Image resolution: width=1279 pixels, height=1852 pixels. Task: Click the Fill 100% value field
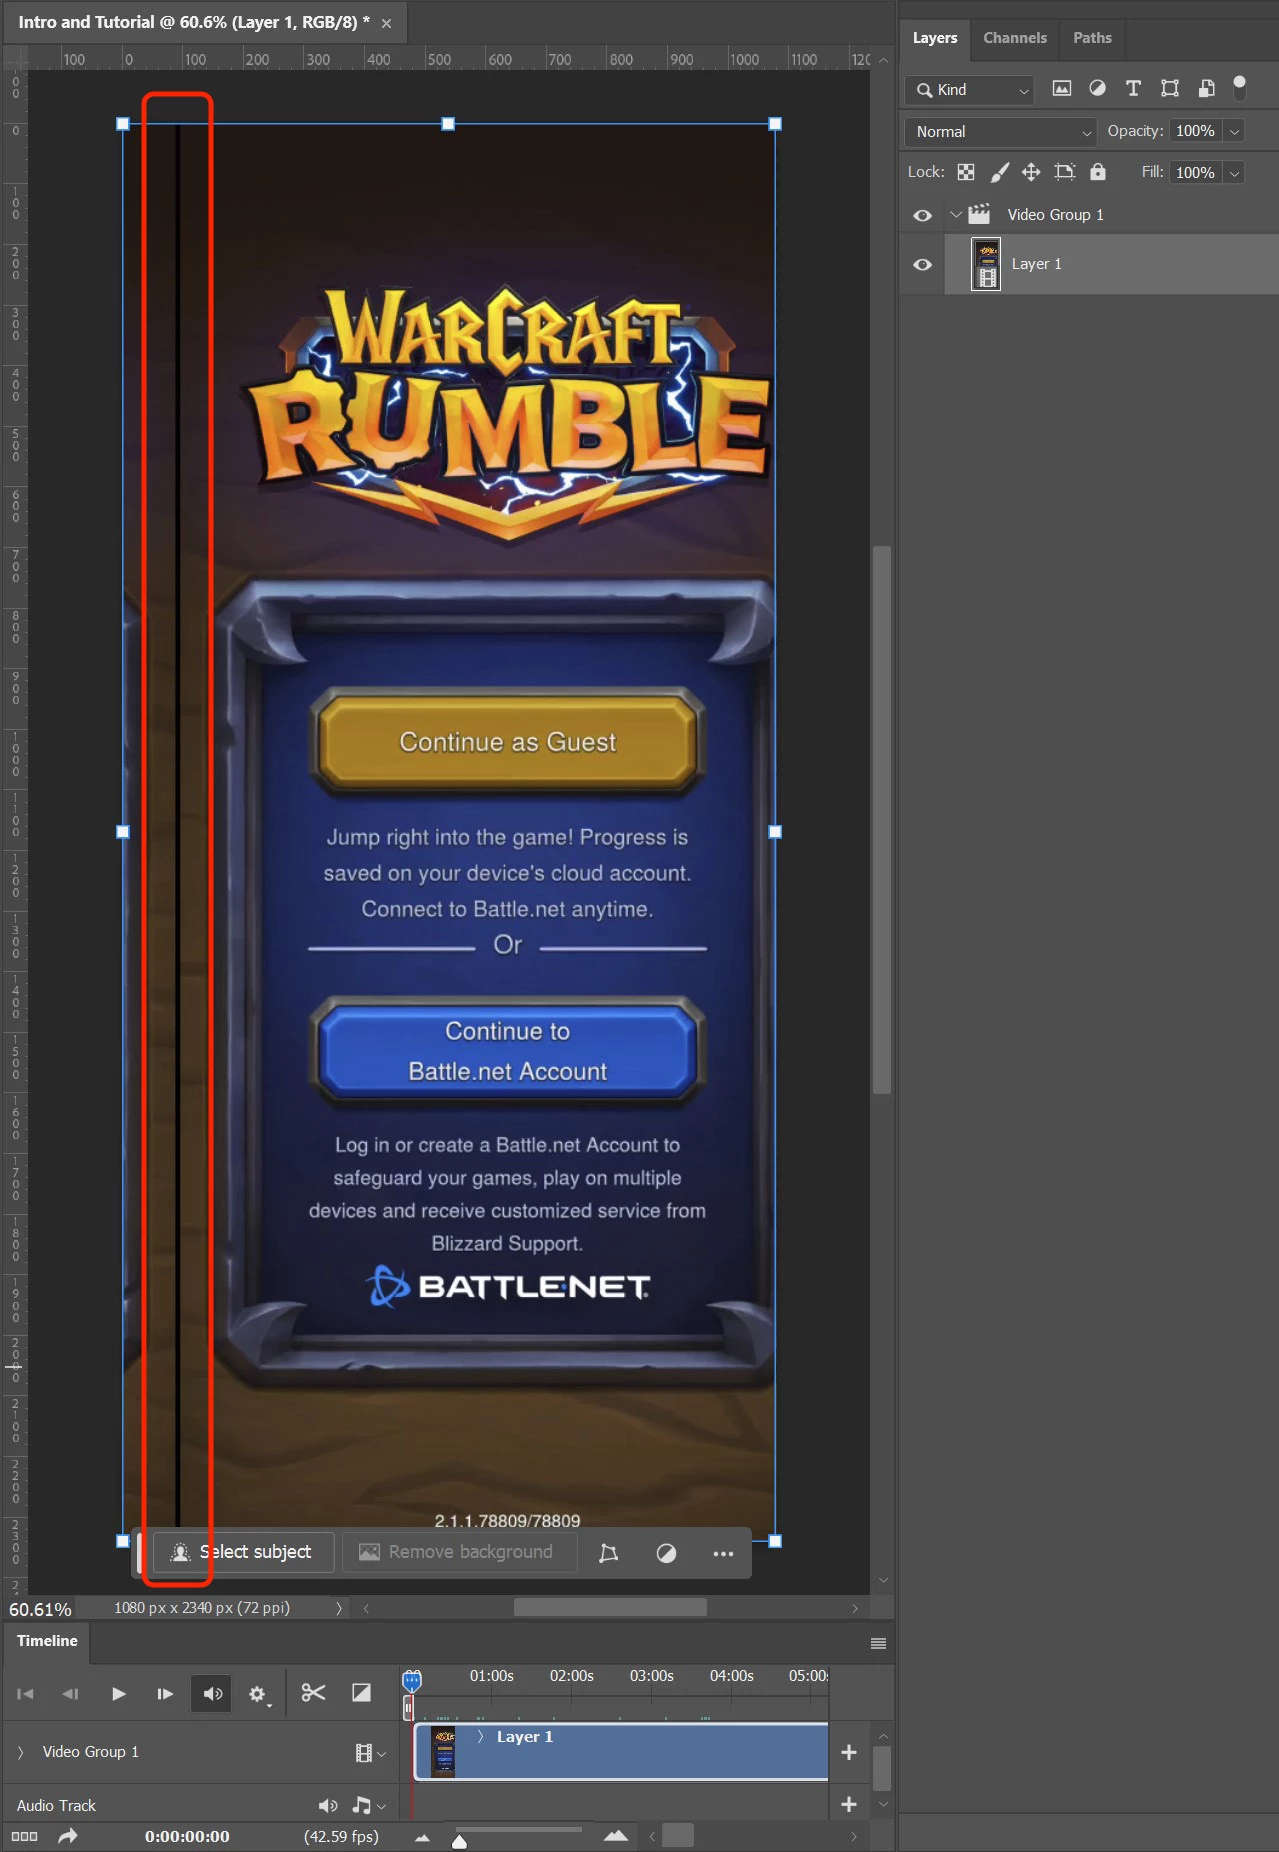coord(1195,173)
